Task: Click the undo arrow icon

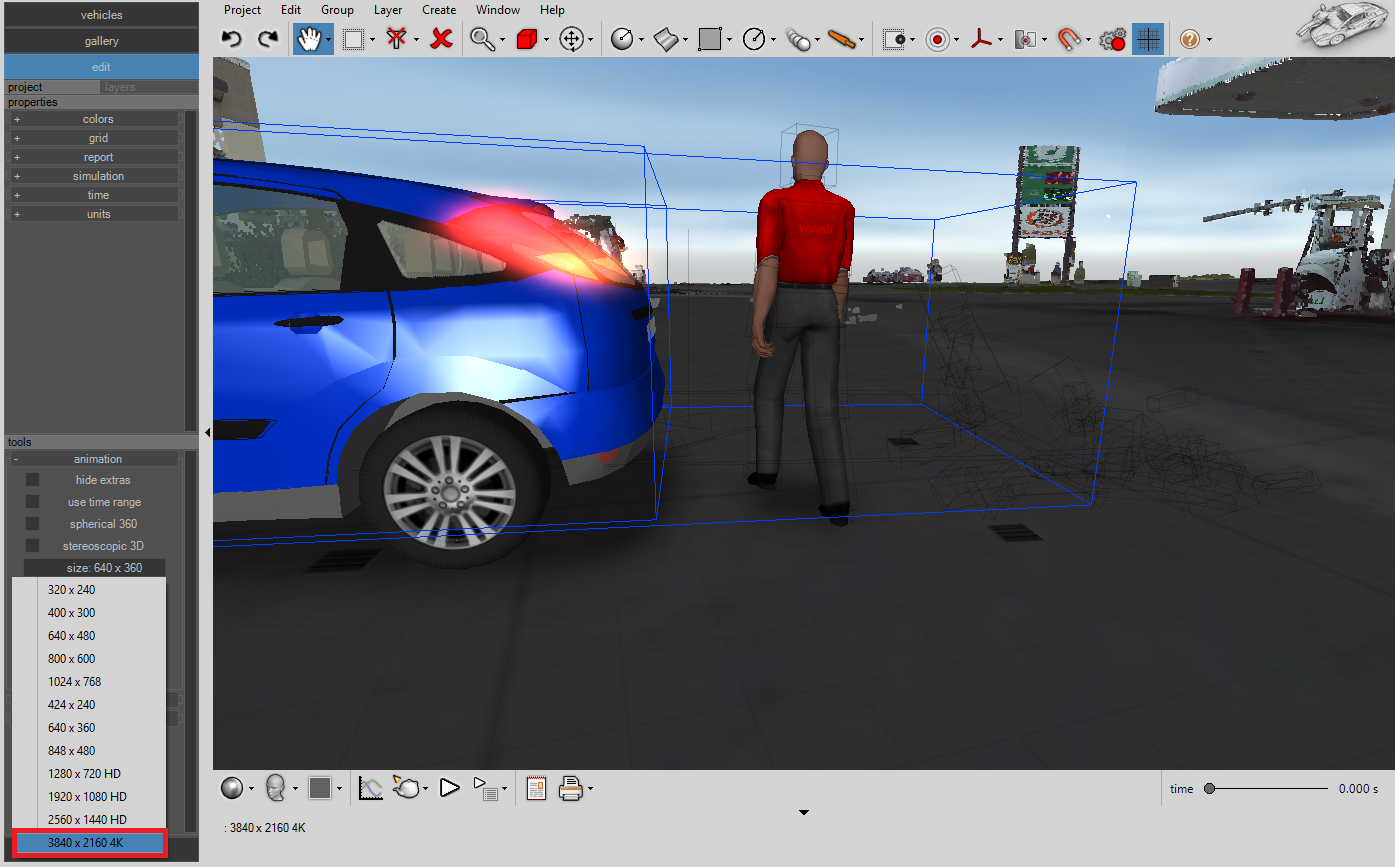Action: (232, 39)
